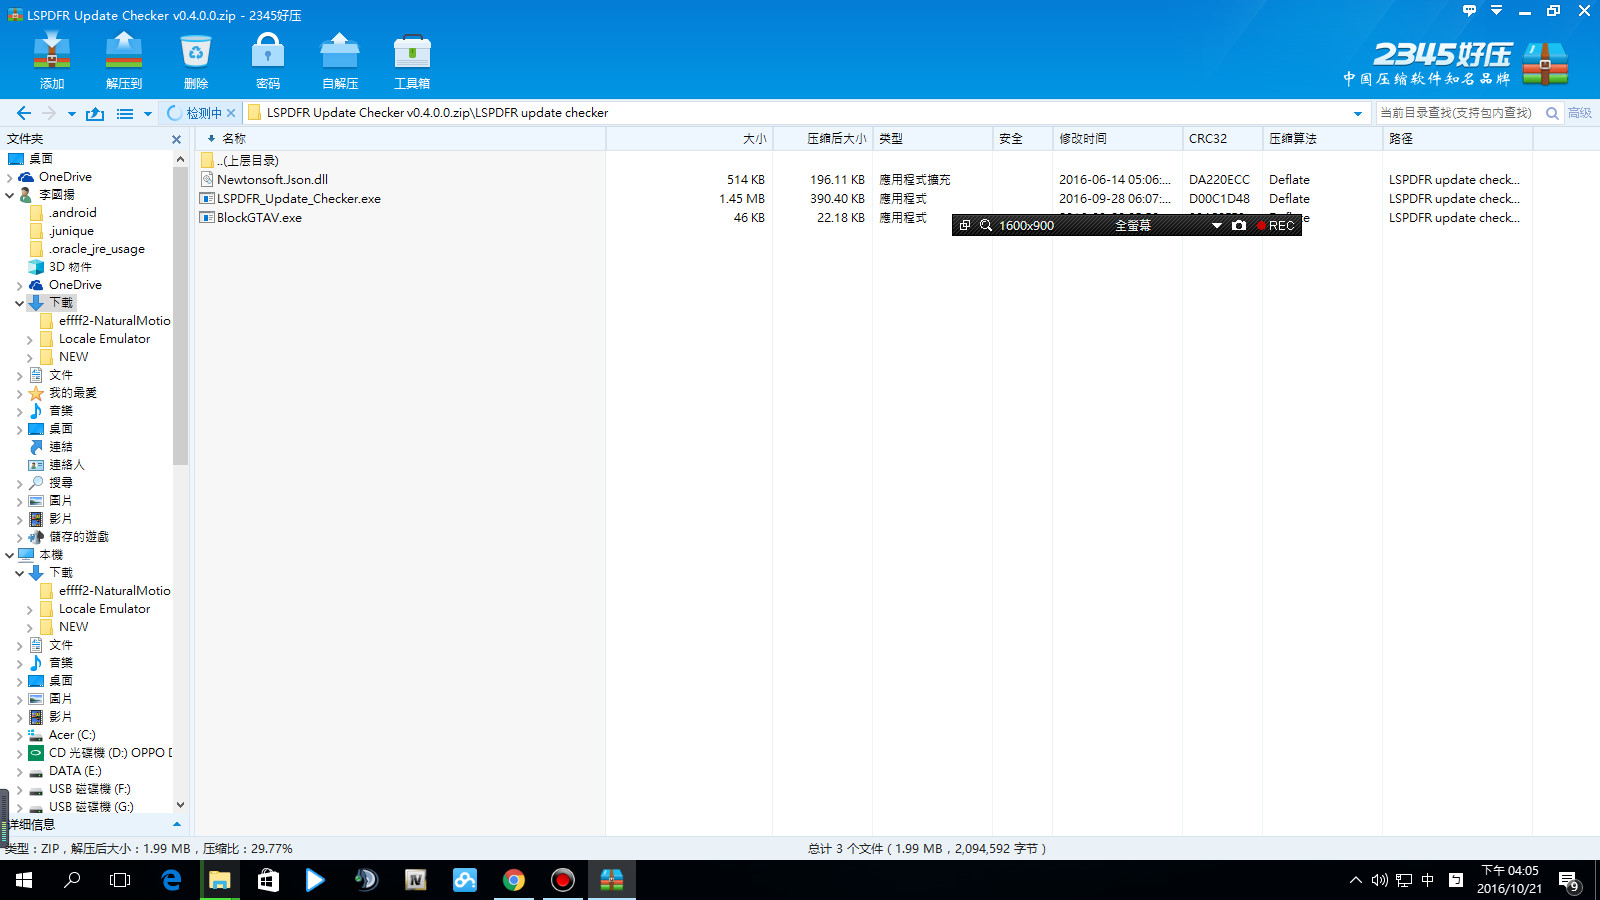Collapse the 本機 tree node
This screenshot has height=900, width=1600.
click(x=10, y=555)
